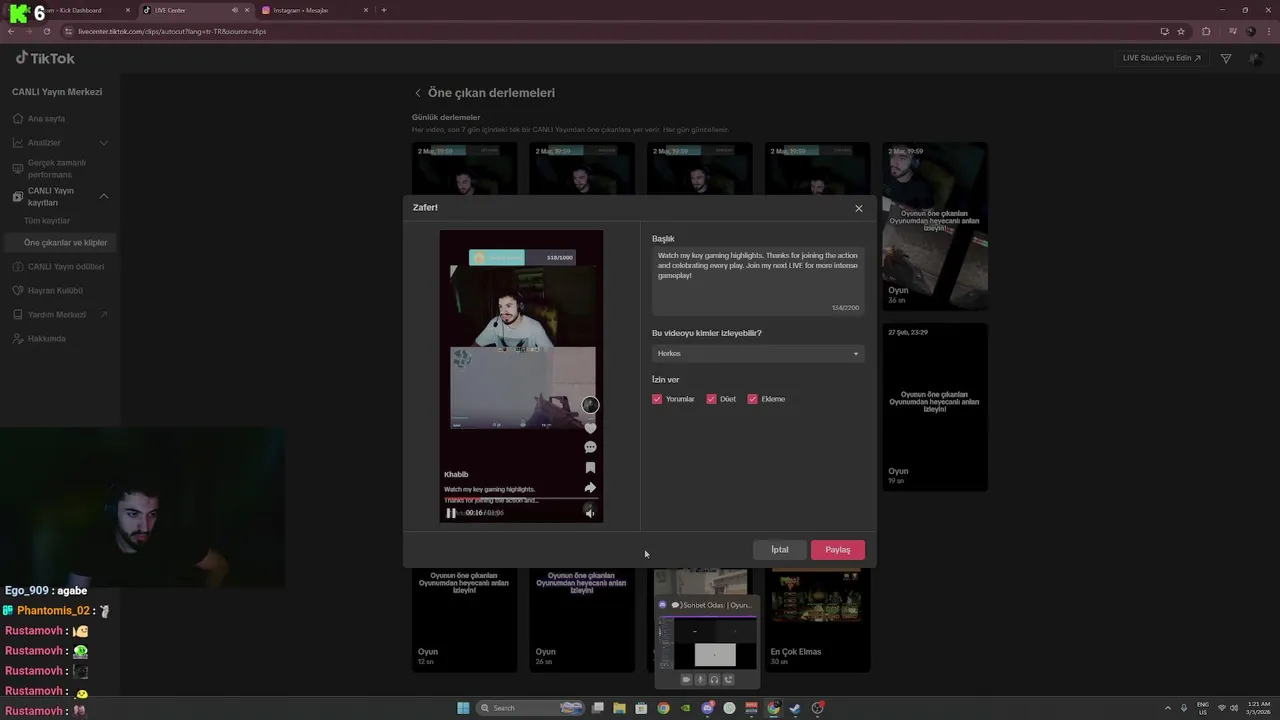
Task: Open the Windows Start menu
Action: (463, 708)
